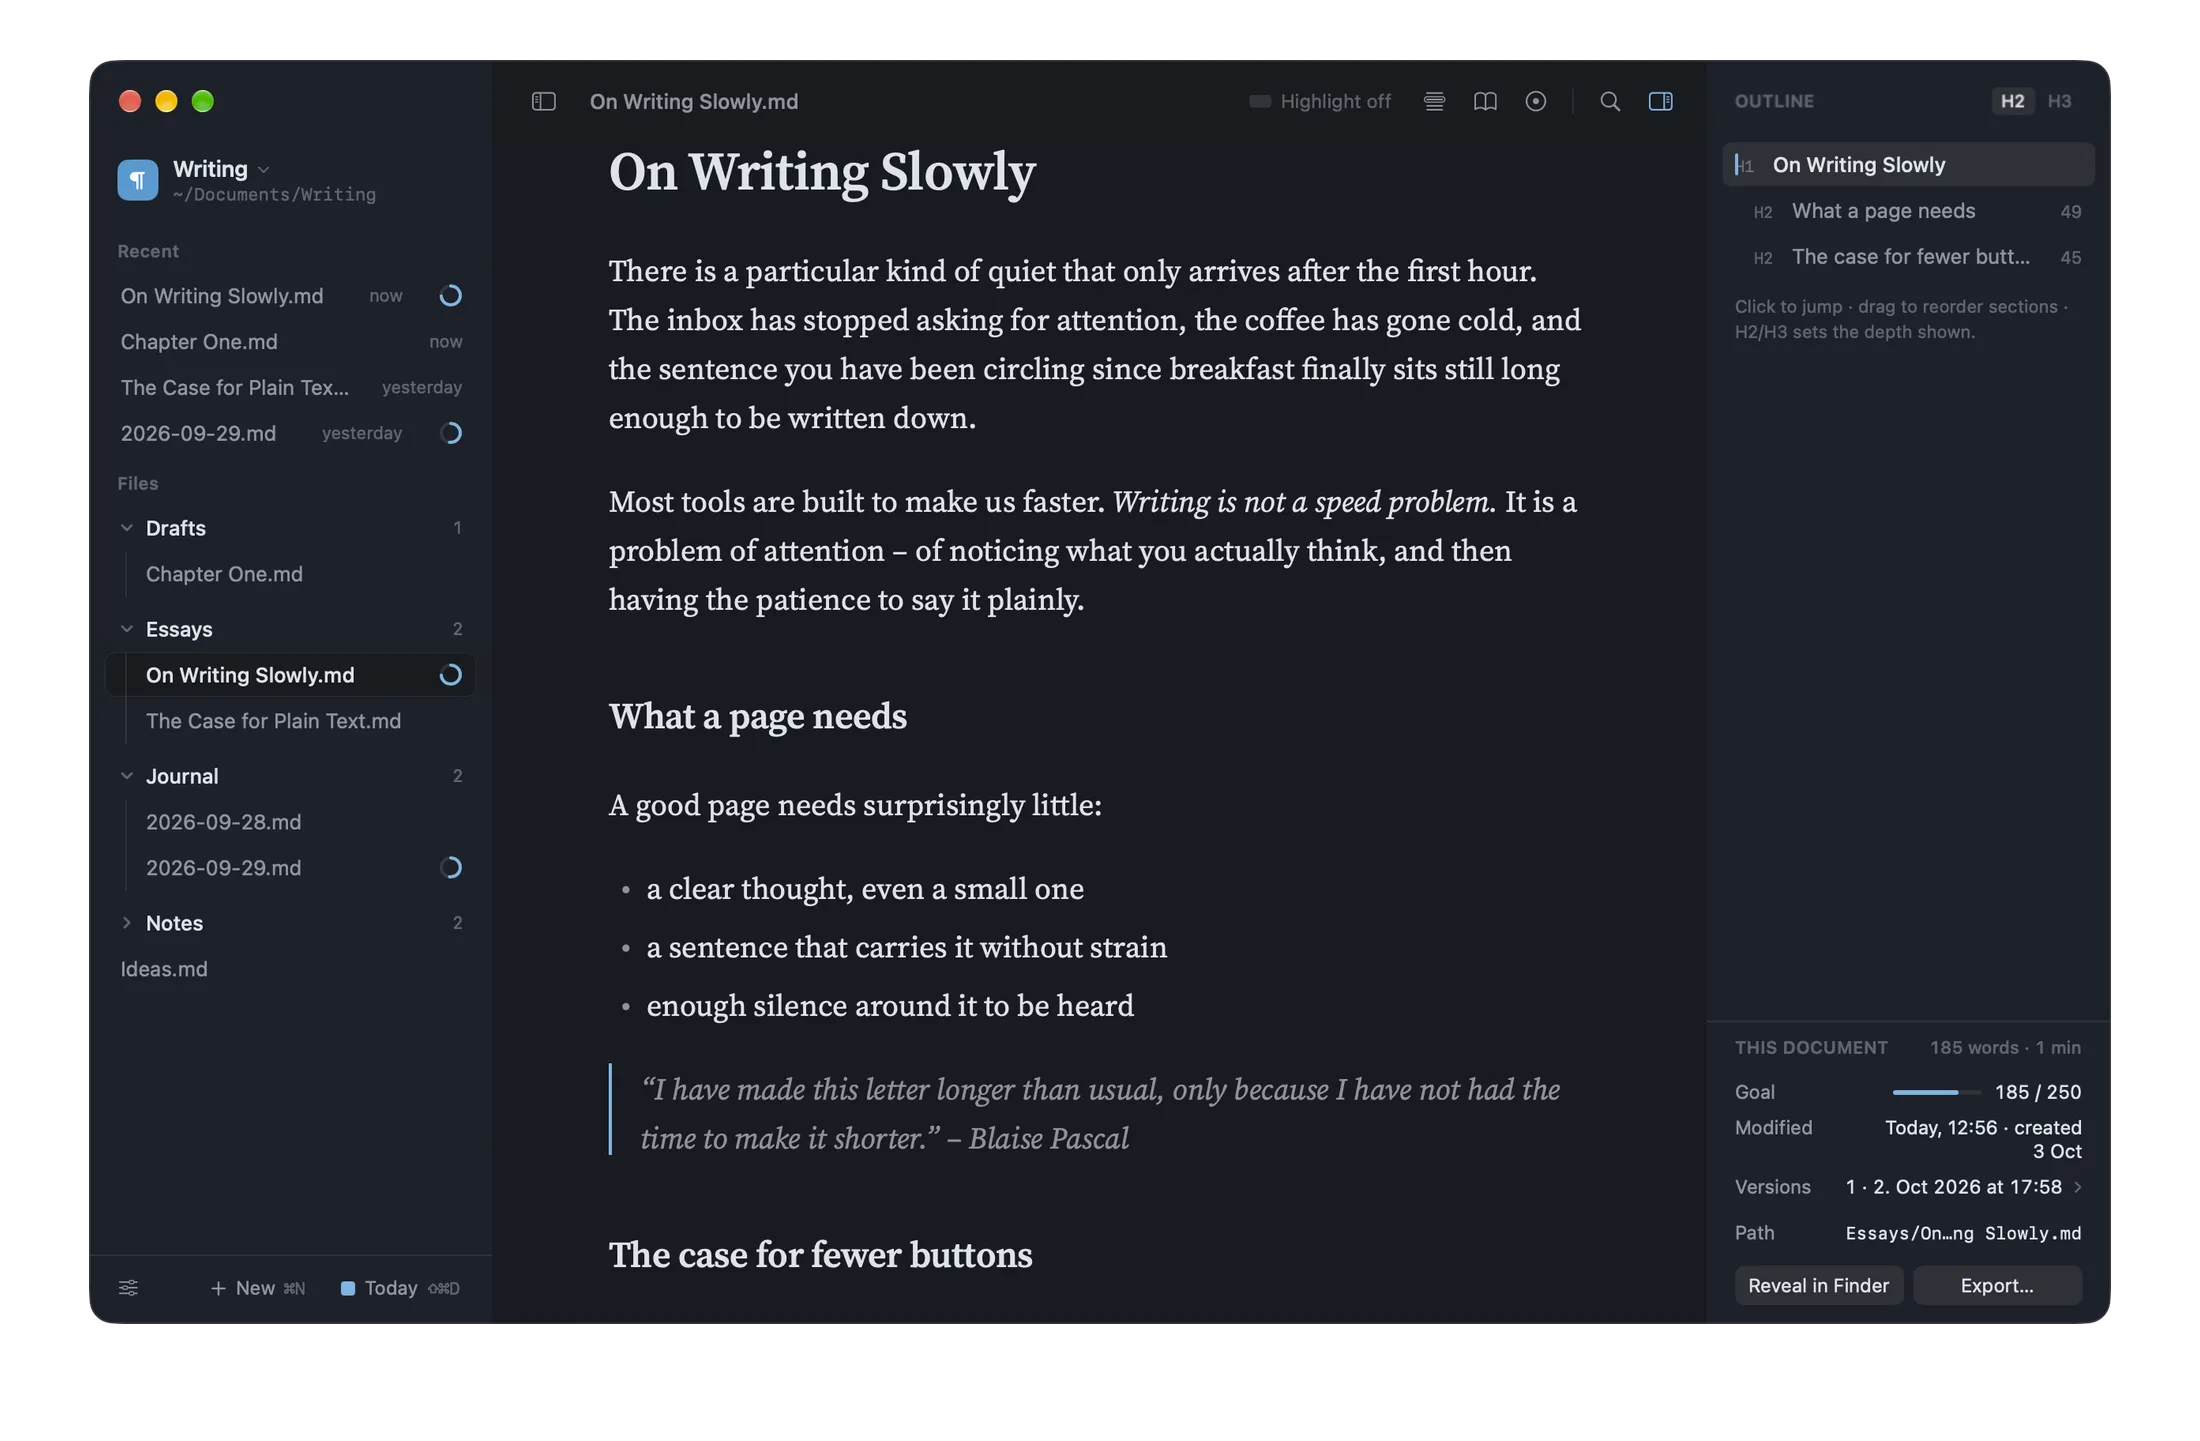Open search with the magnifier icon
The height and width of the screenshot is (1441, 2200).
(x=1609, y=101)
